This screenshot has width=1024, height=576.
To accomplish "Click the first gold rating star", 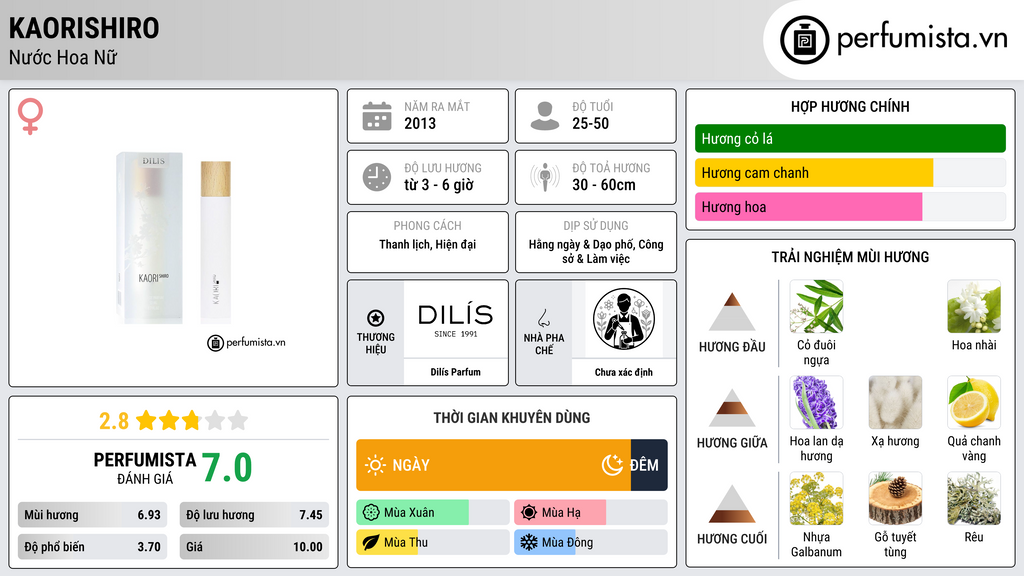I will pos(146,420).
